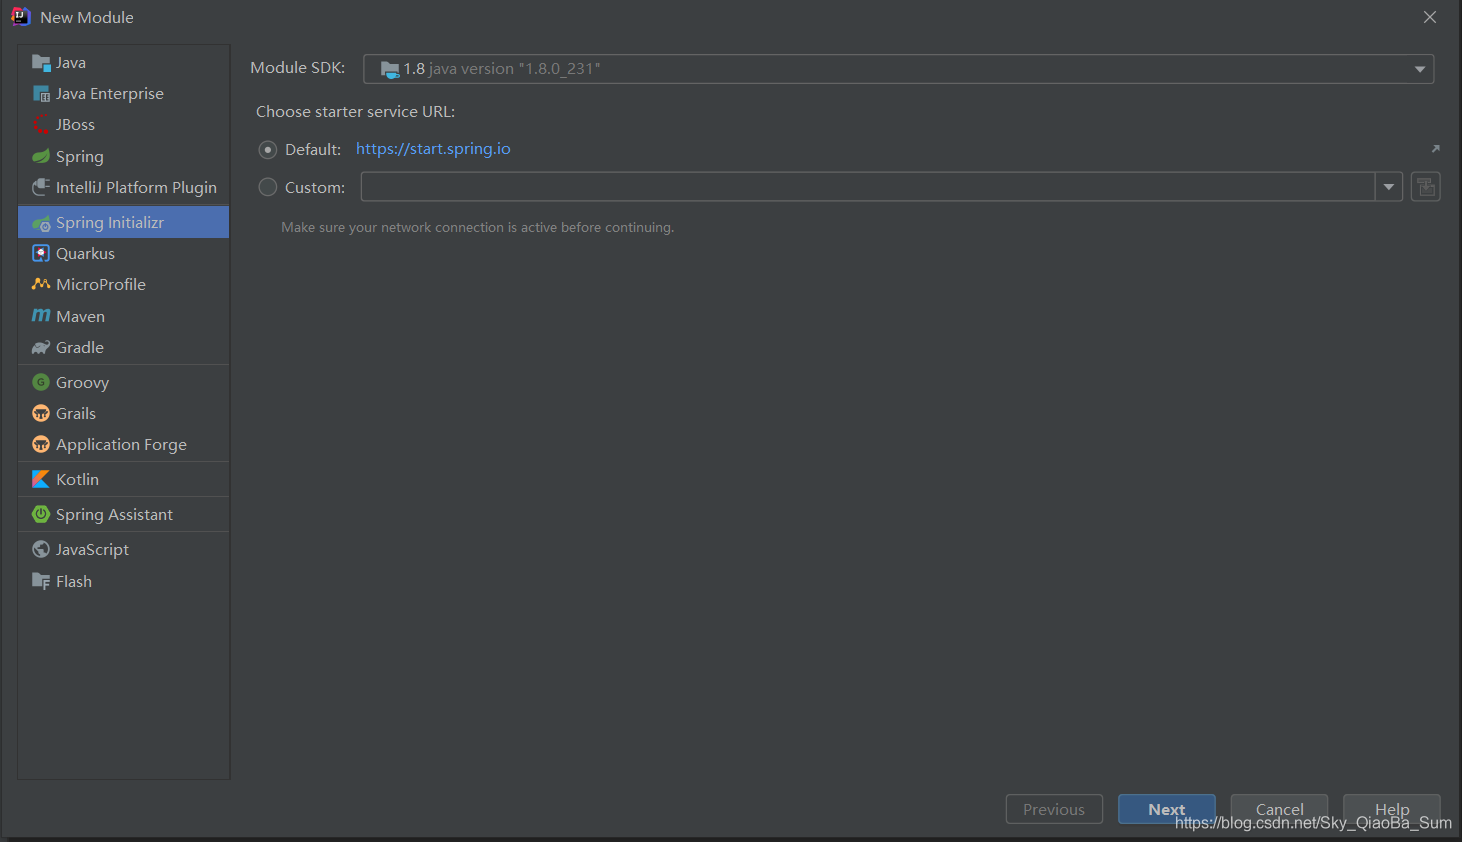Select the Java module type icon

41,63
